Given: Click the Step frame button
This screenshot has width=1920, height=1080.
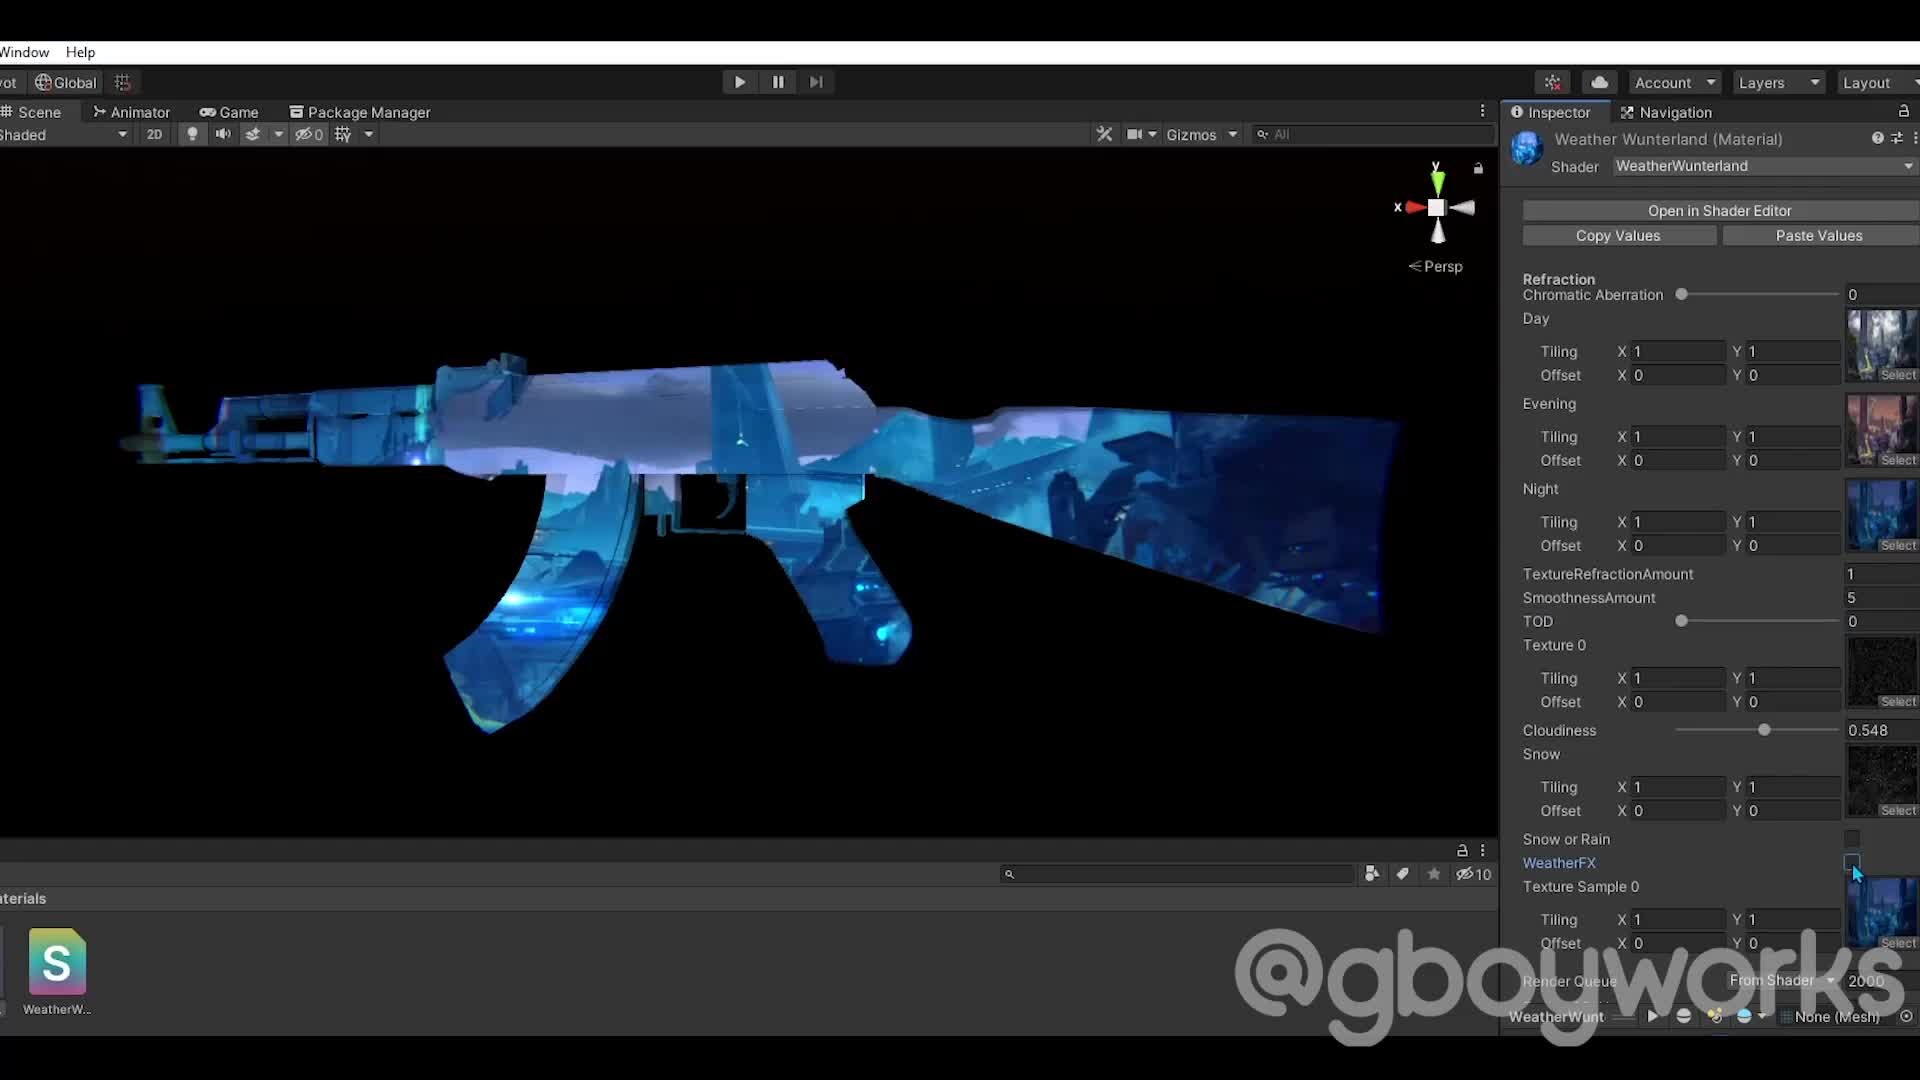Looking at the screenshot, I should 816,82.
